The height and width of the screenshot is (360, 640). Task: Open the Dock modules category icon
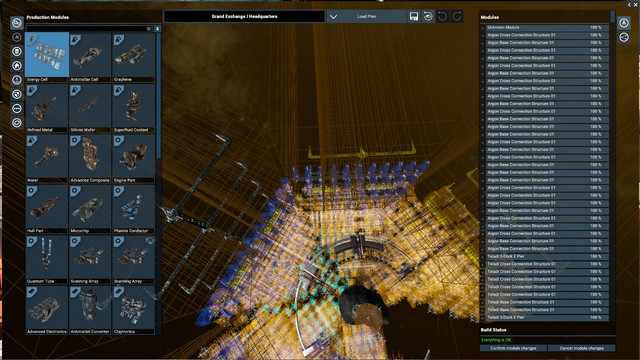click(x=17, y=80)
